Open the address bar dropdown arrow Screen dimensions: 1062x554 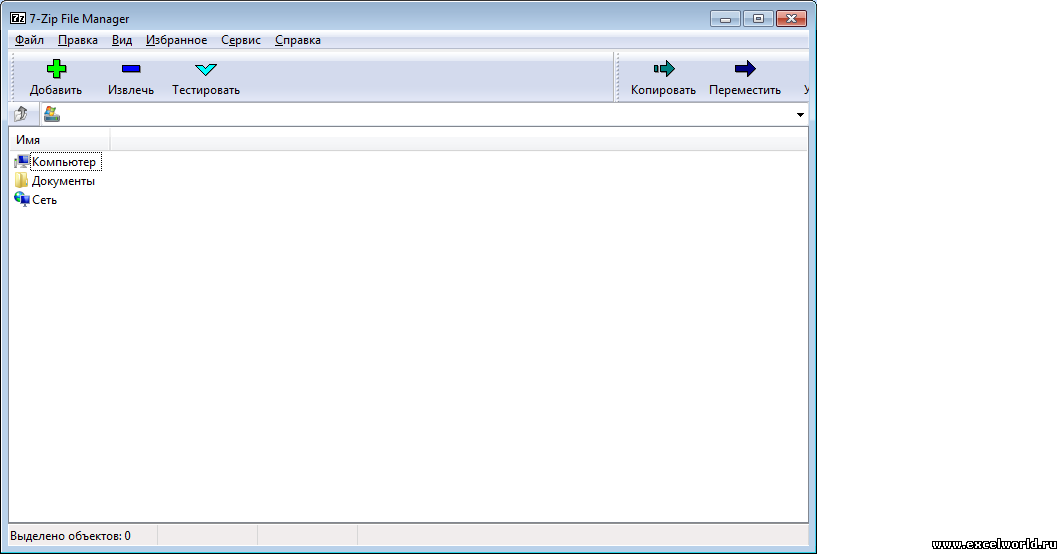click(x=800, y=115)
